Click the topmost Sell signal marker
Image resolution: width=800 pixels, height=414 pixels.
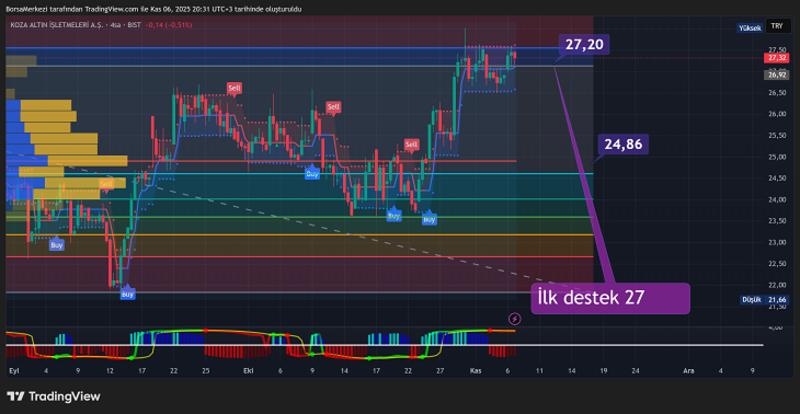point(234,89)
